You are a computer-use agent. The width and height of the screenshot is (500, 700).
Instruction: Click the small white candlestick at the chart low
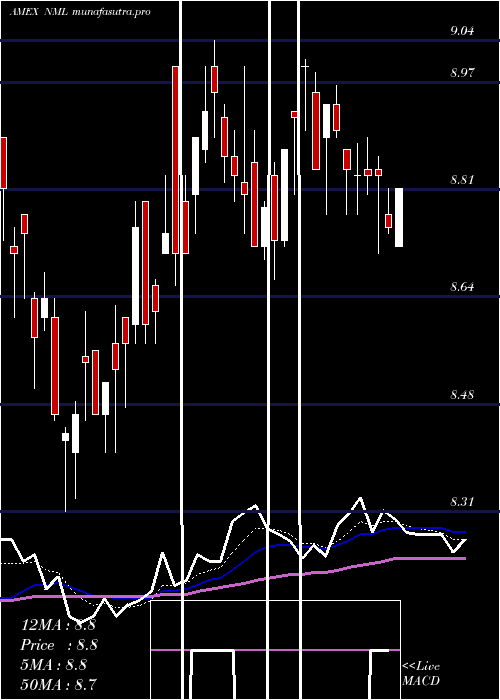click(66, 437)
